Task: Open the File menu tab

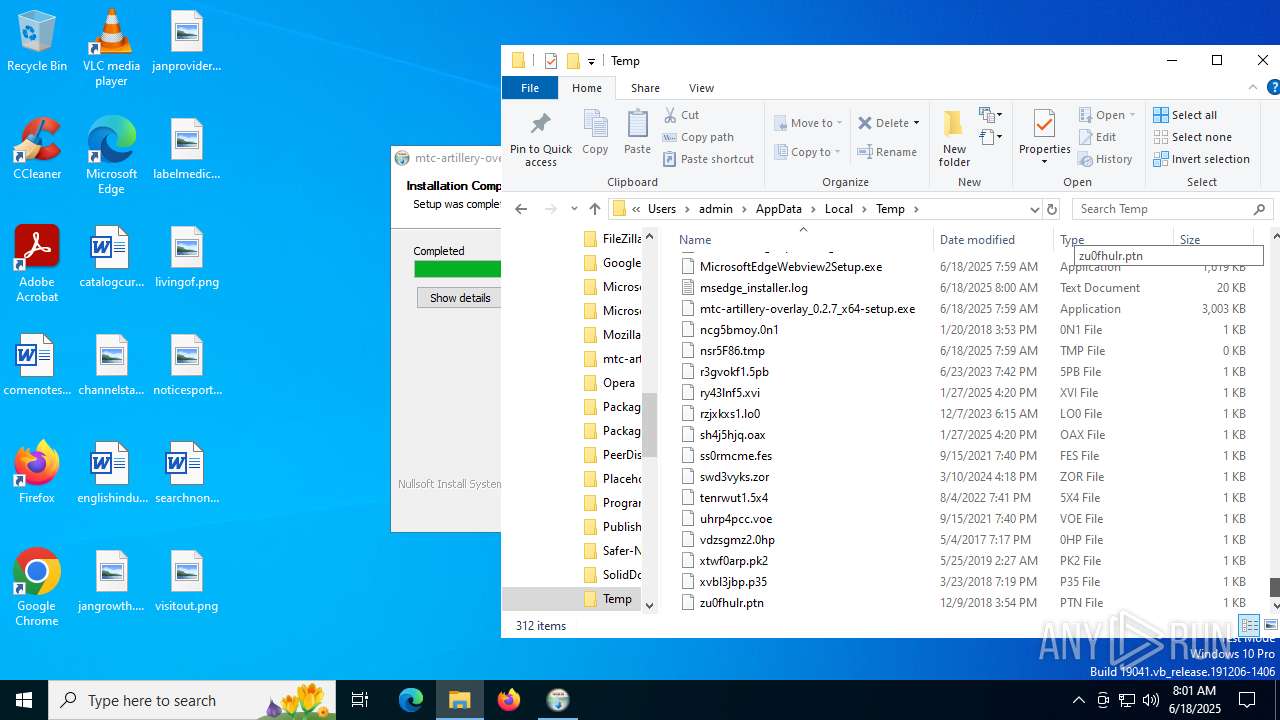Action: point(530,88)
